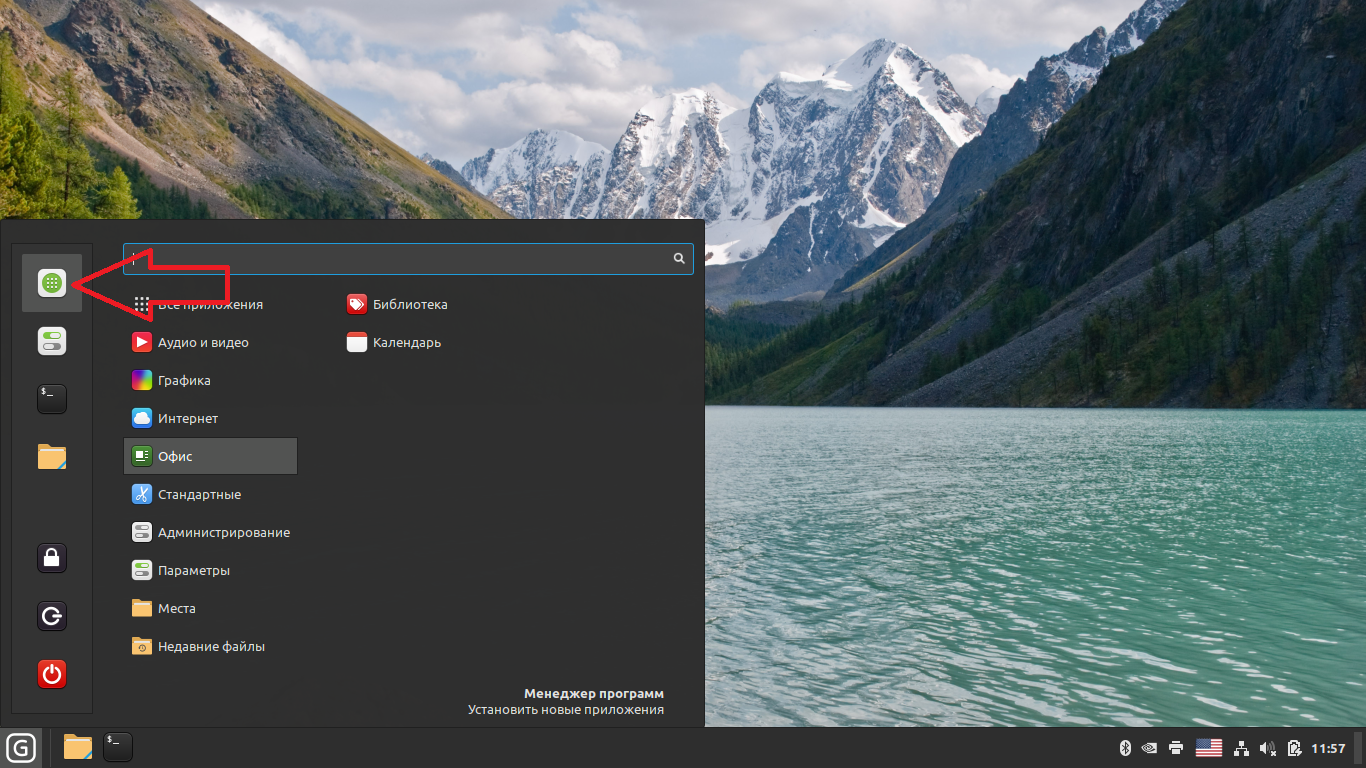Screen dimensions: 1366x768
Task: Click the log out icon
Action: [52, 615]
